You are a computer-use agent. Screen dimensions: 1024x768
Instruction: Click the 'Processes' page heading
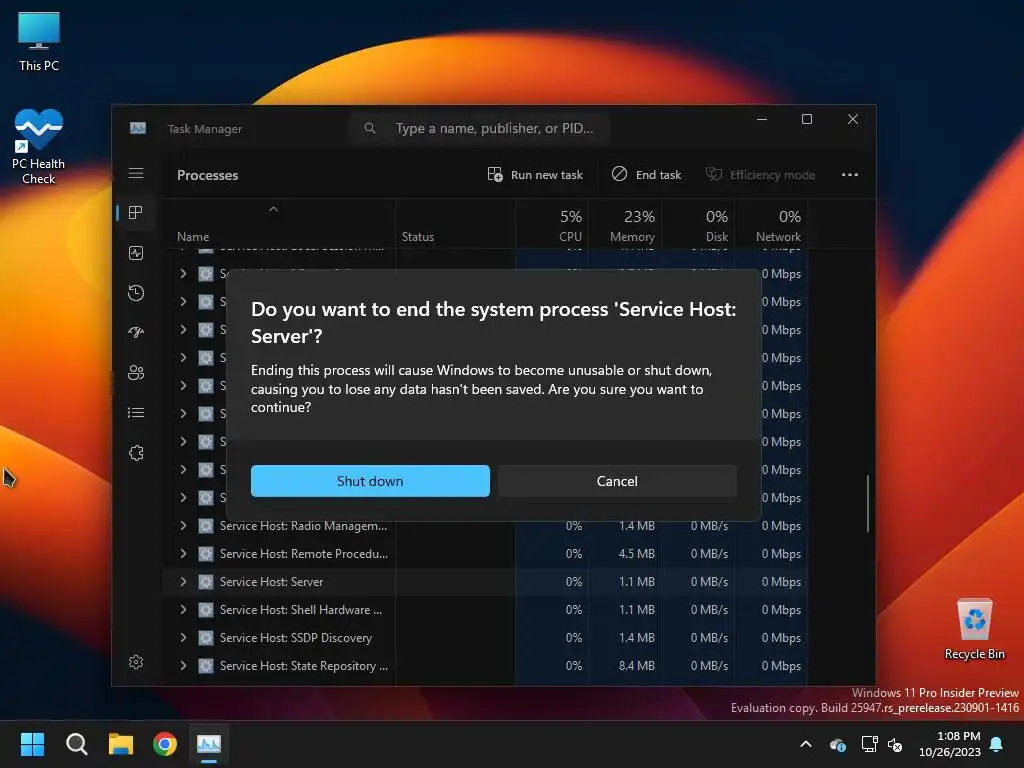(x=208, y=175)
